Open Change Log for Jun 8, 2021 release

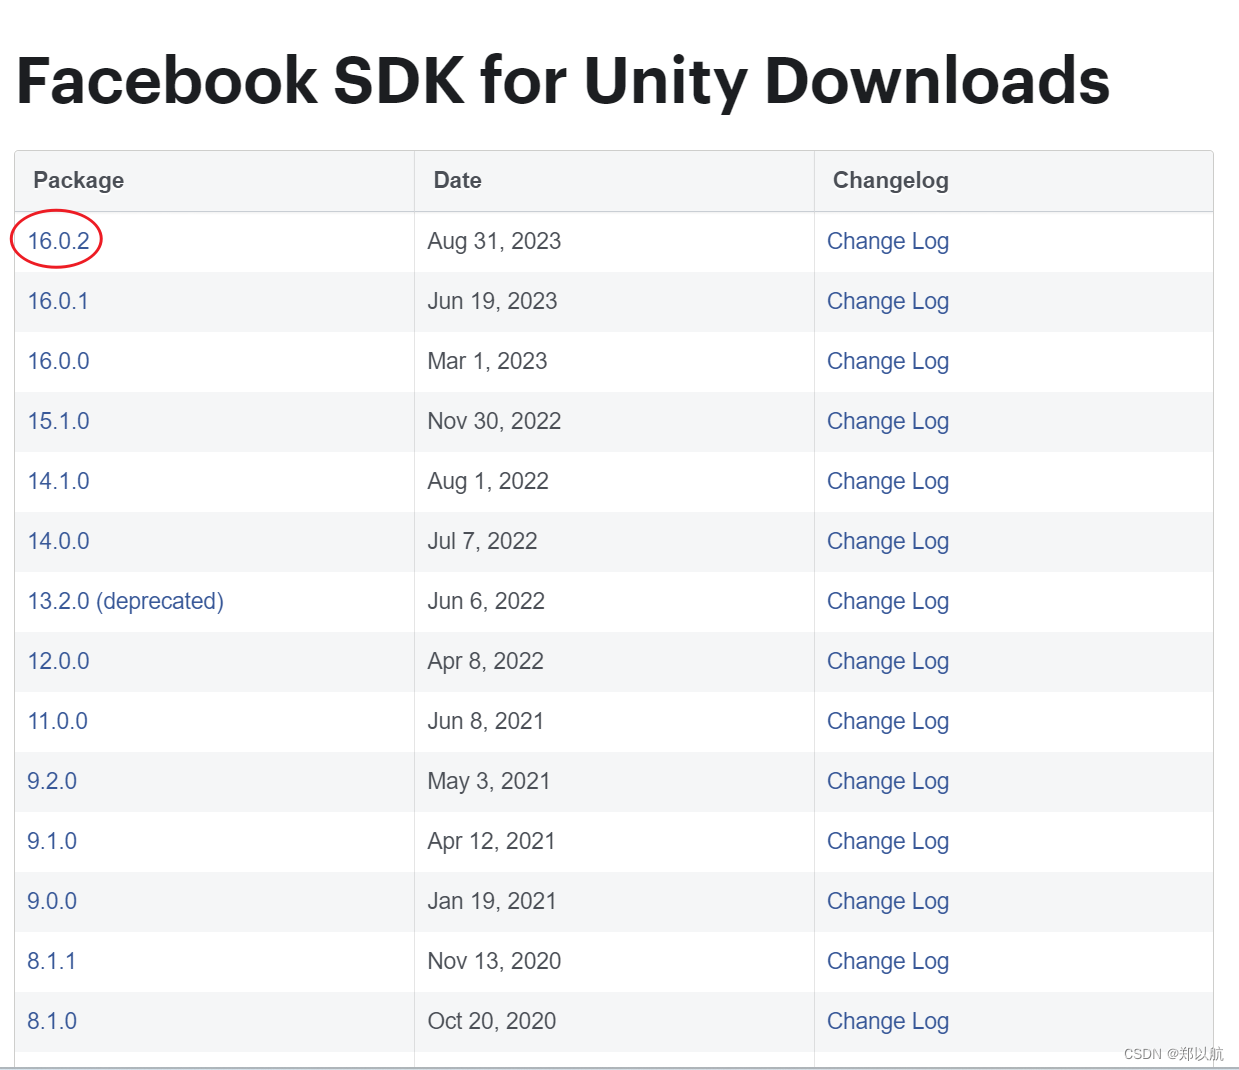888,722
